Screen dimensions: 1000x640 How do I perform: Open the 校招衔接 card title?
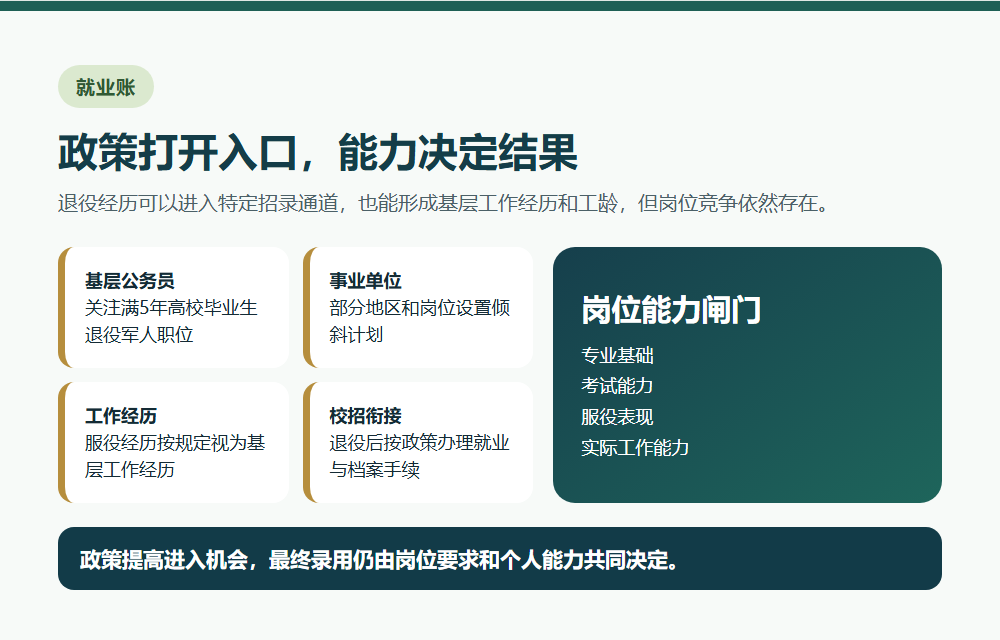click(x=365, y=416)
